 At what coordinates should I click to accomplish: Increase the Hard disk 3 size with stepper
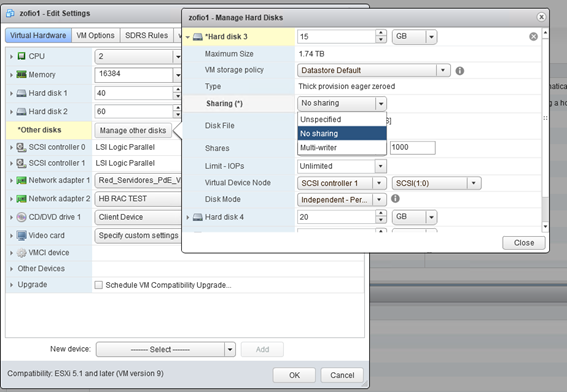click(x=381, y=33)
